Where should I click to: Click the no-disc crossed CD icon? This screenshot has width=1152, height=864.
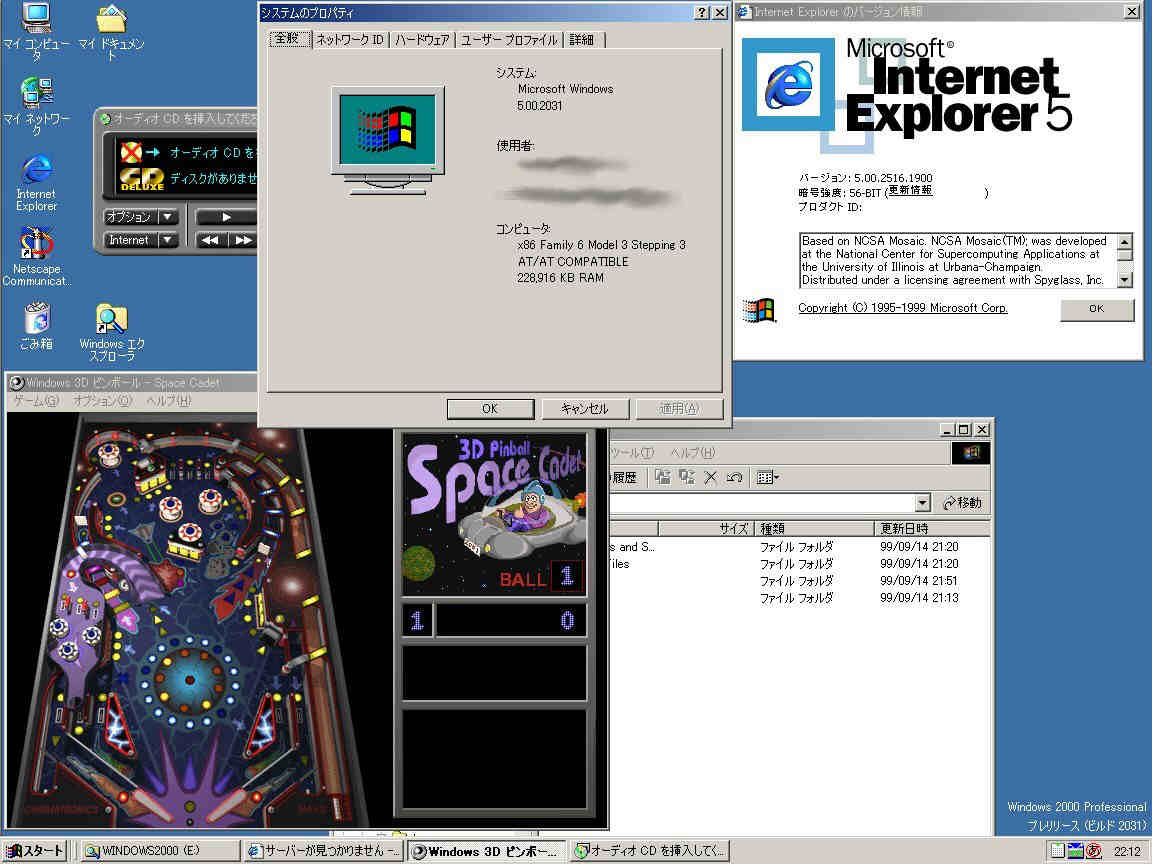(131, 152)
